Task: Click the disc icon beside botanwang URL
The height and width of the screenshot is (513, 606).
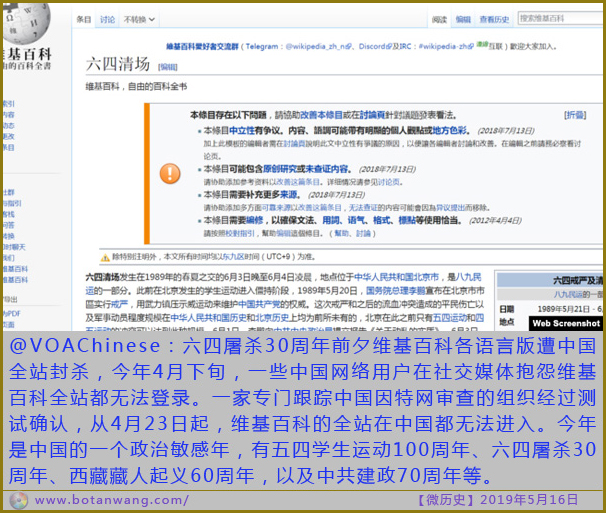Action: pos(18,501)
